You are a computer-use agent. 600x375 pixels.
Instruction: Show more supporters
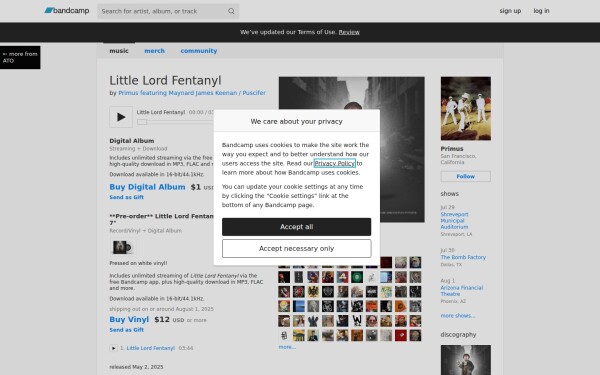[x=287, y=347]
